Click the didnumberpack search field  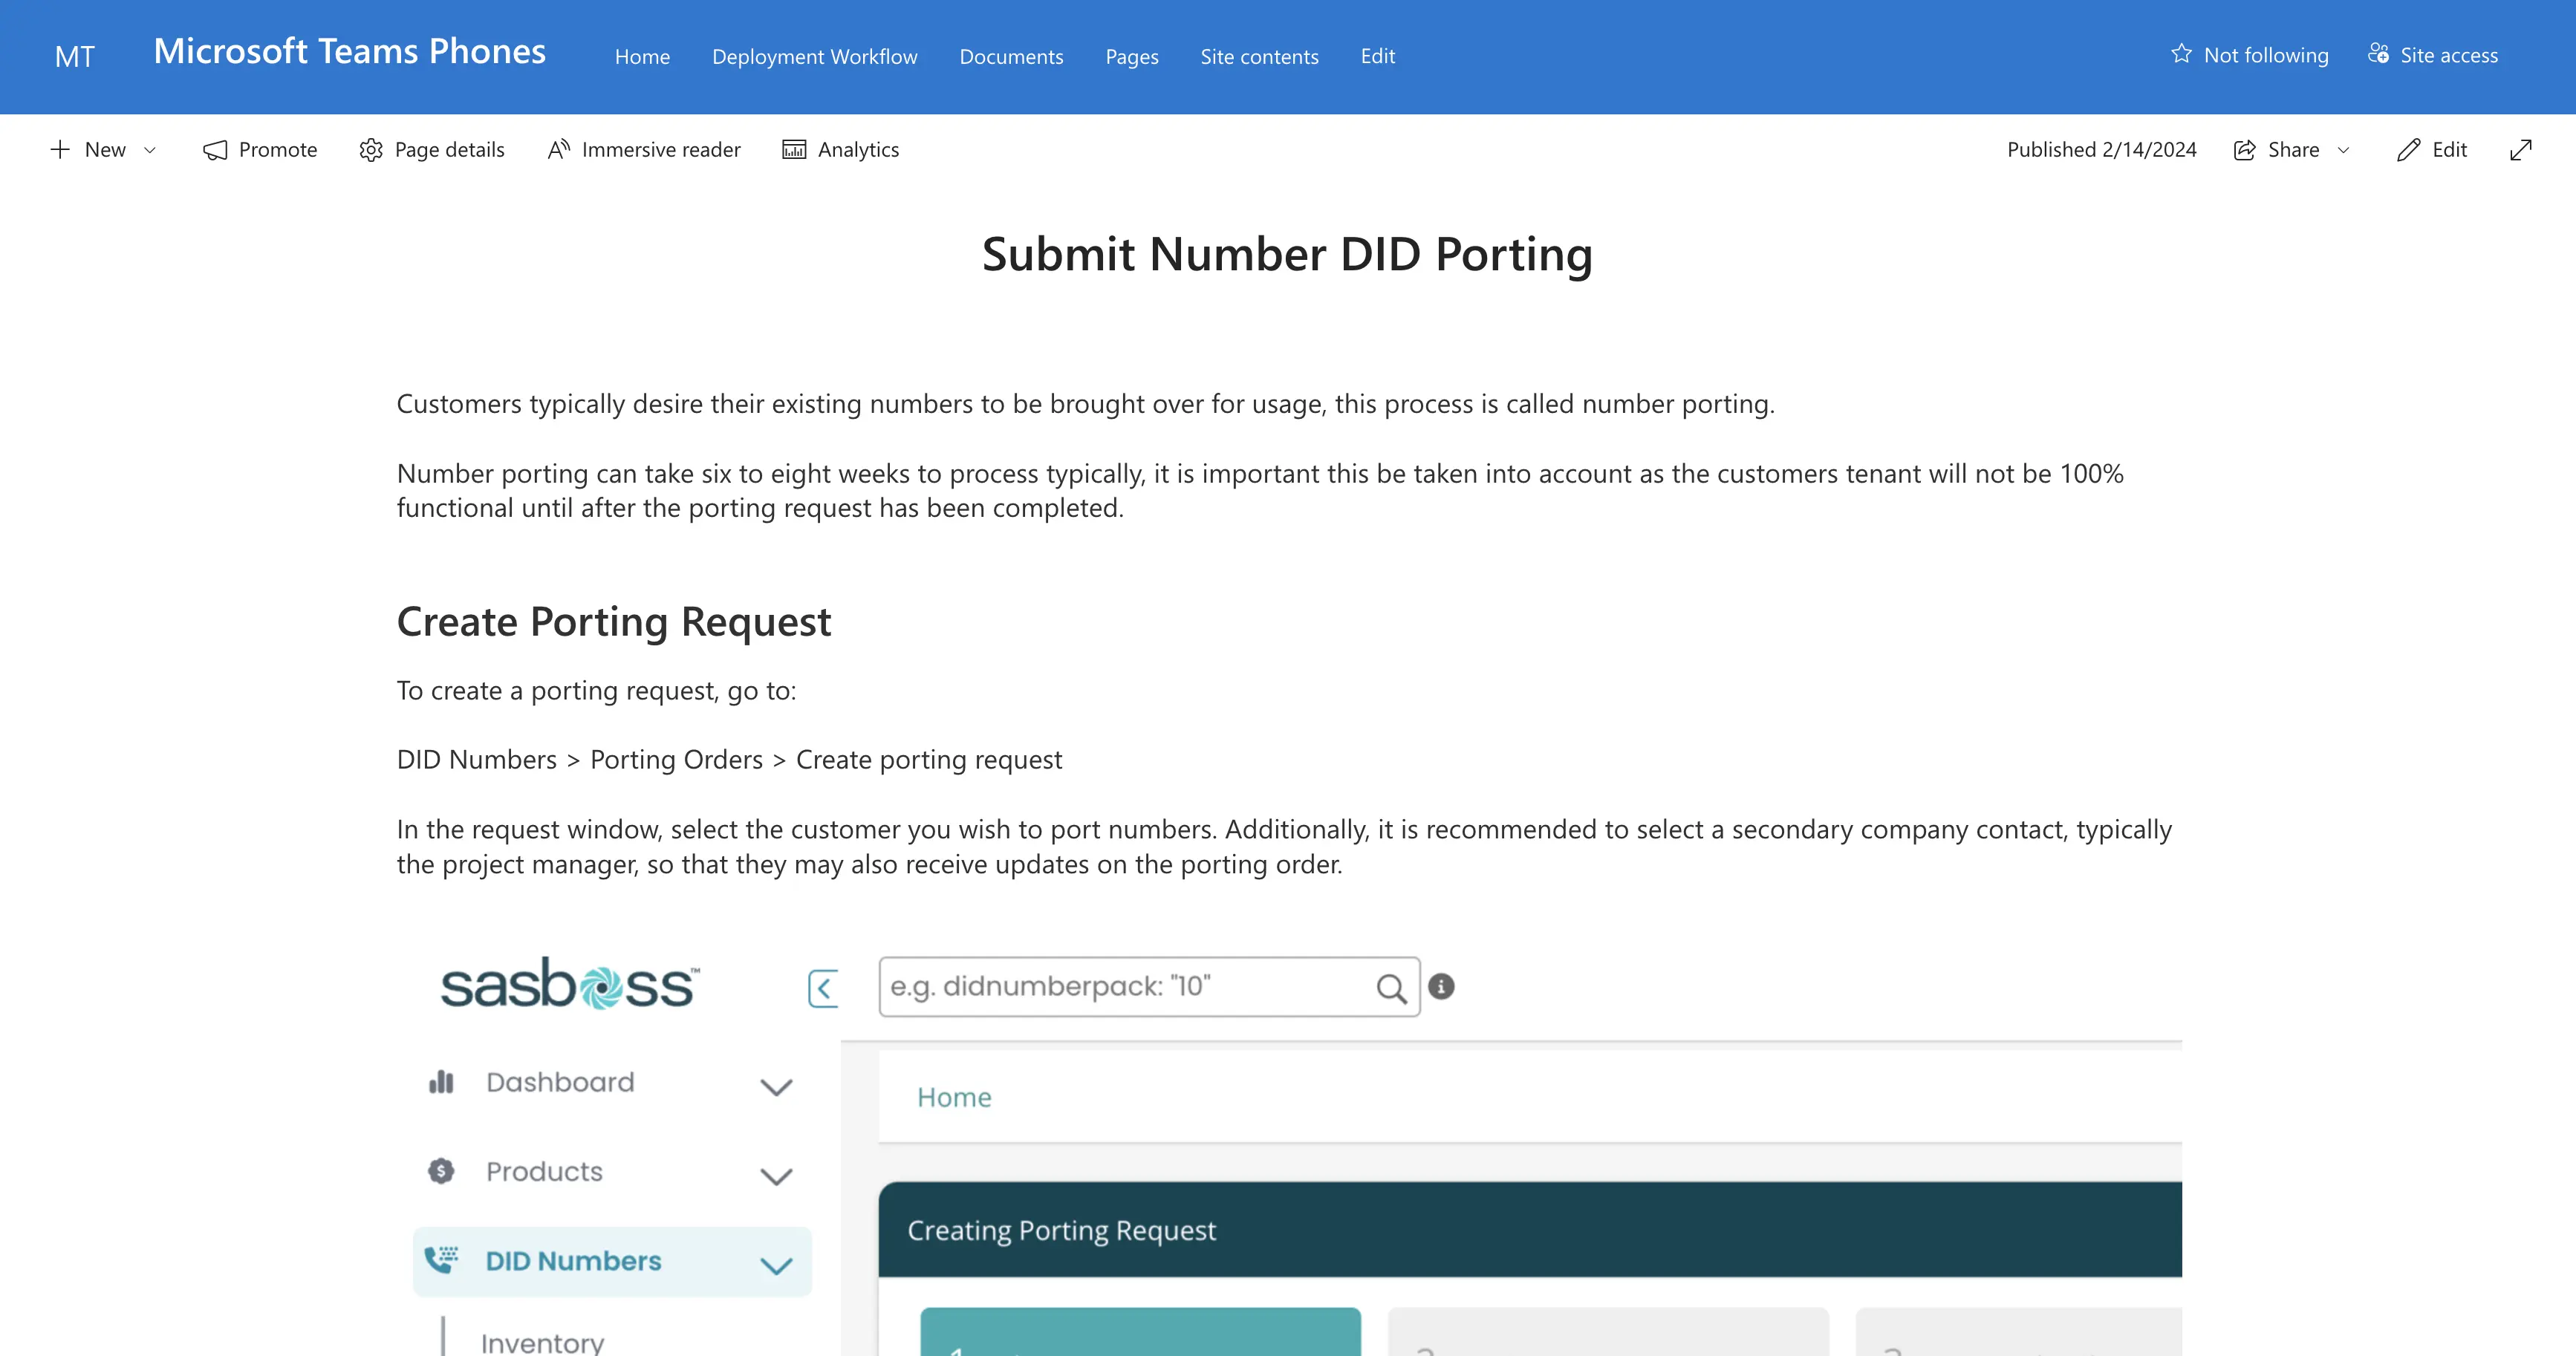tap(1125, 986)
